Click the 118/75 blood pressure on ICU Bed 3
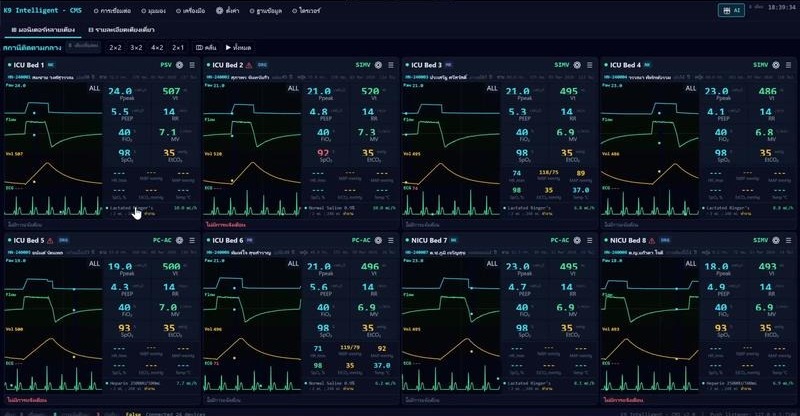 [548, 173]
